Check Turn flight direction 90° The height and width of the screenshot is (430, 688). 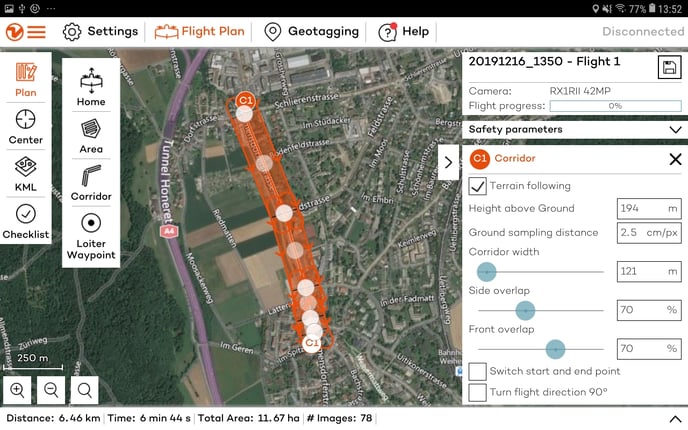tap(478, 392)
